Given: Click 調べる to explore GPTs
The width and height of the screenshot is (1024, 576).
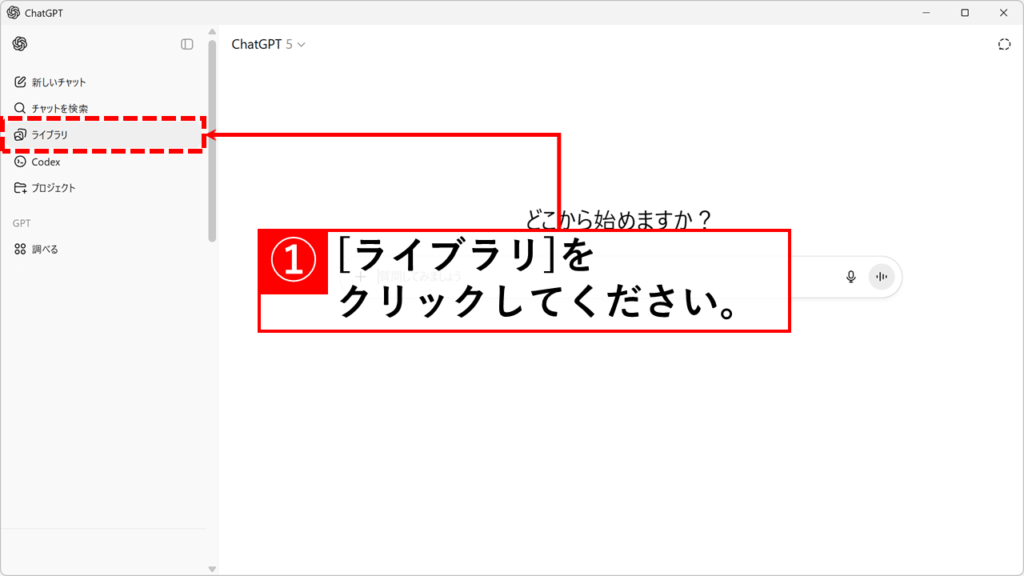Looking at the screenshot, I should (x=44, y=249).
